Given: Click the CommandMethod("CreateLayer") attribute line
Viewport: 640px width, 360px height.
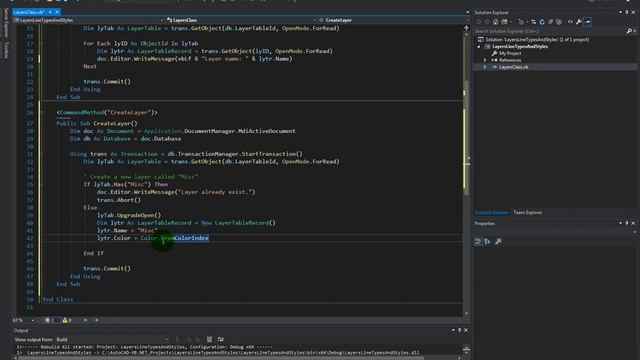Looking at the screenshot, I should 107,112.
